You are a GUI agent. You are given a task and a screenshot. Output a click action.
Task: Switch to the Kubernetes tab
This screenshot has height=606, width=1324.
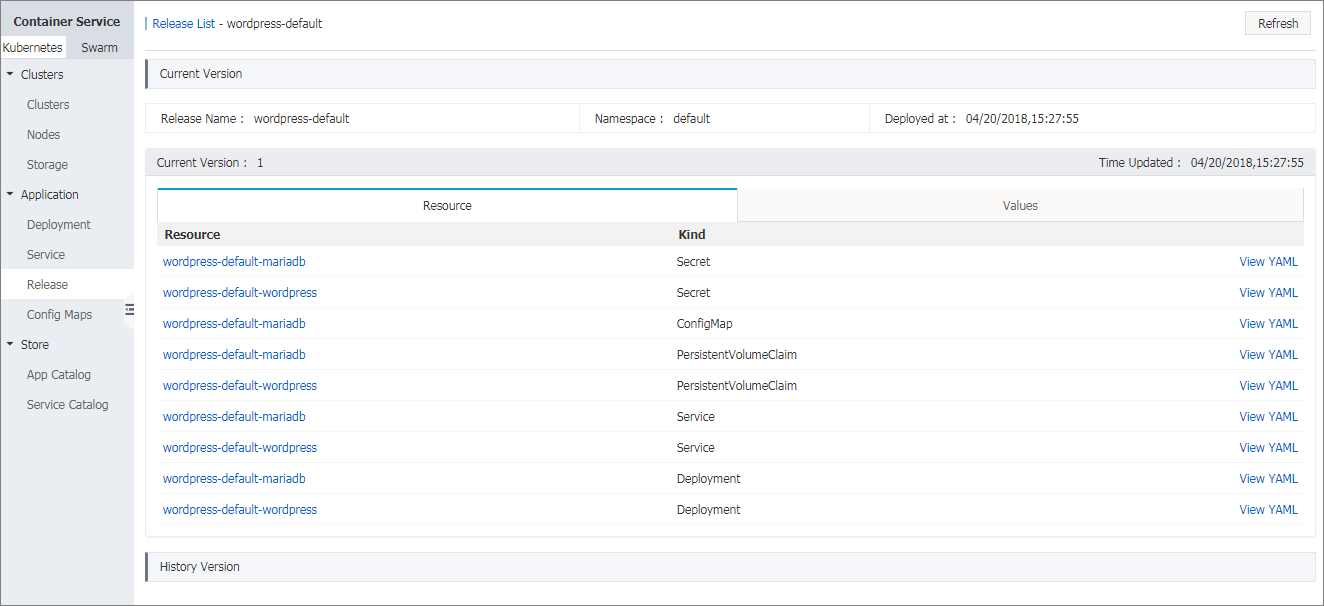pos(33,47)
